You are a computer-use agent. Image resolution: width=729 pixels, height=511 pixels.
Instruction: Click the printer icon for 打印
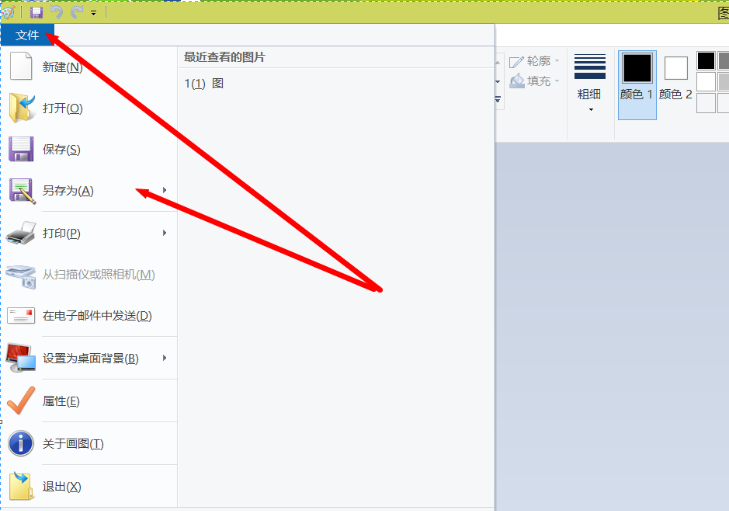21,233
